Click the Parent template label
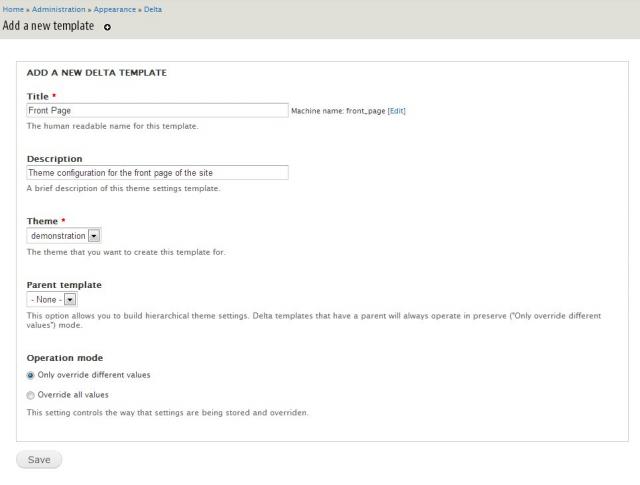This screenshot has height=485, width=640. 64,285
